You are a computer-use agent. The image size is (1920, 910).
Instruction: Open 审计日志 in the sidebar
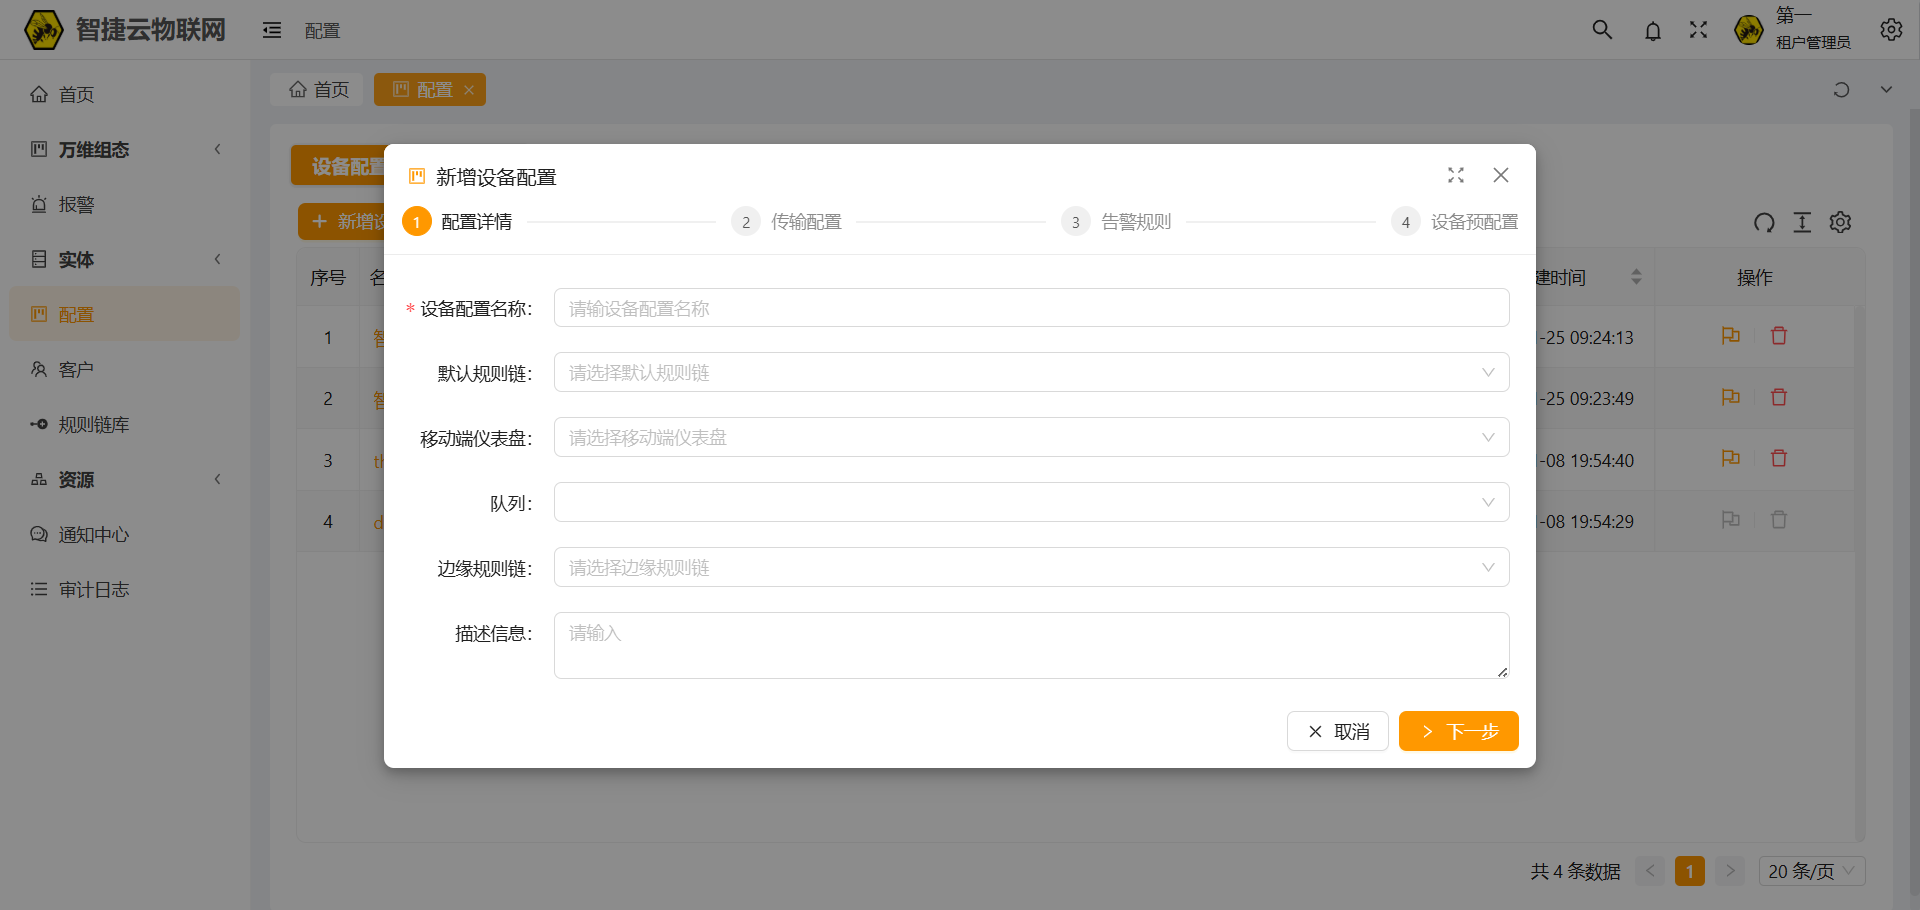[x=125, y=589]
